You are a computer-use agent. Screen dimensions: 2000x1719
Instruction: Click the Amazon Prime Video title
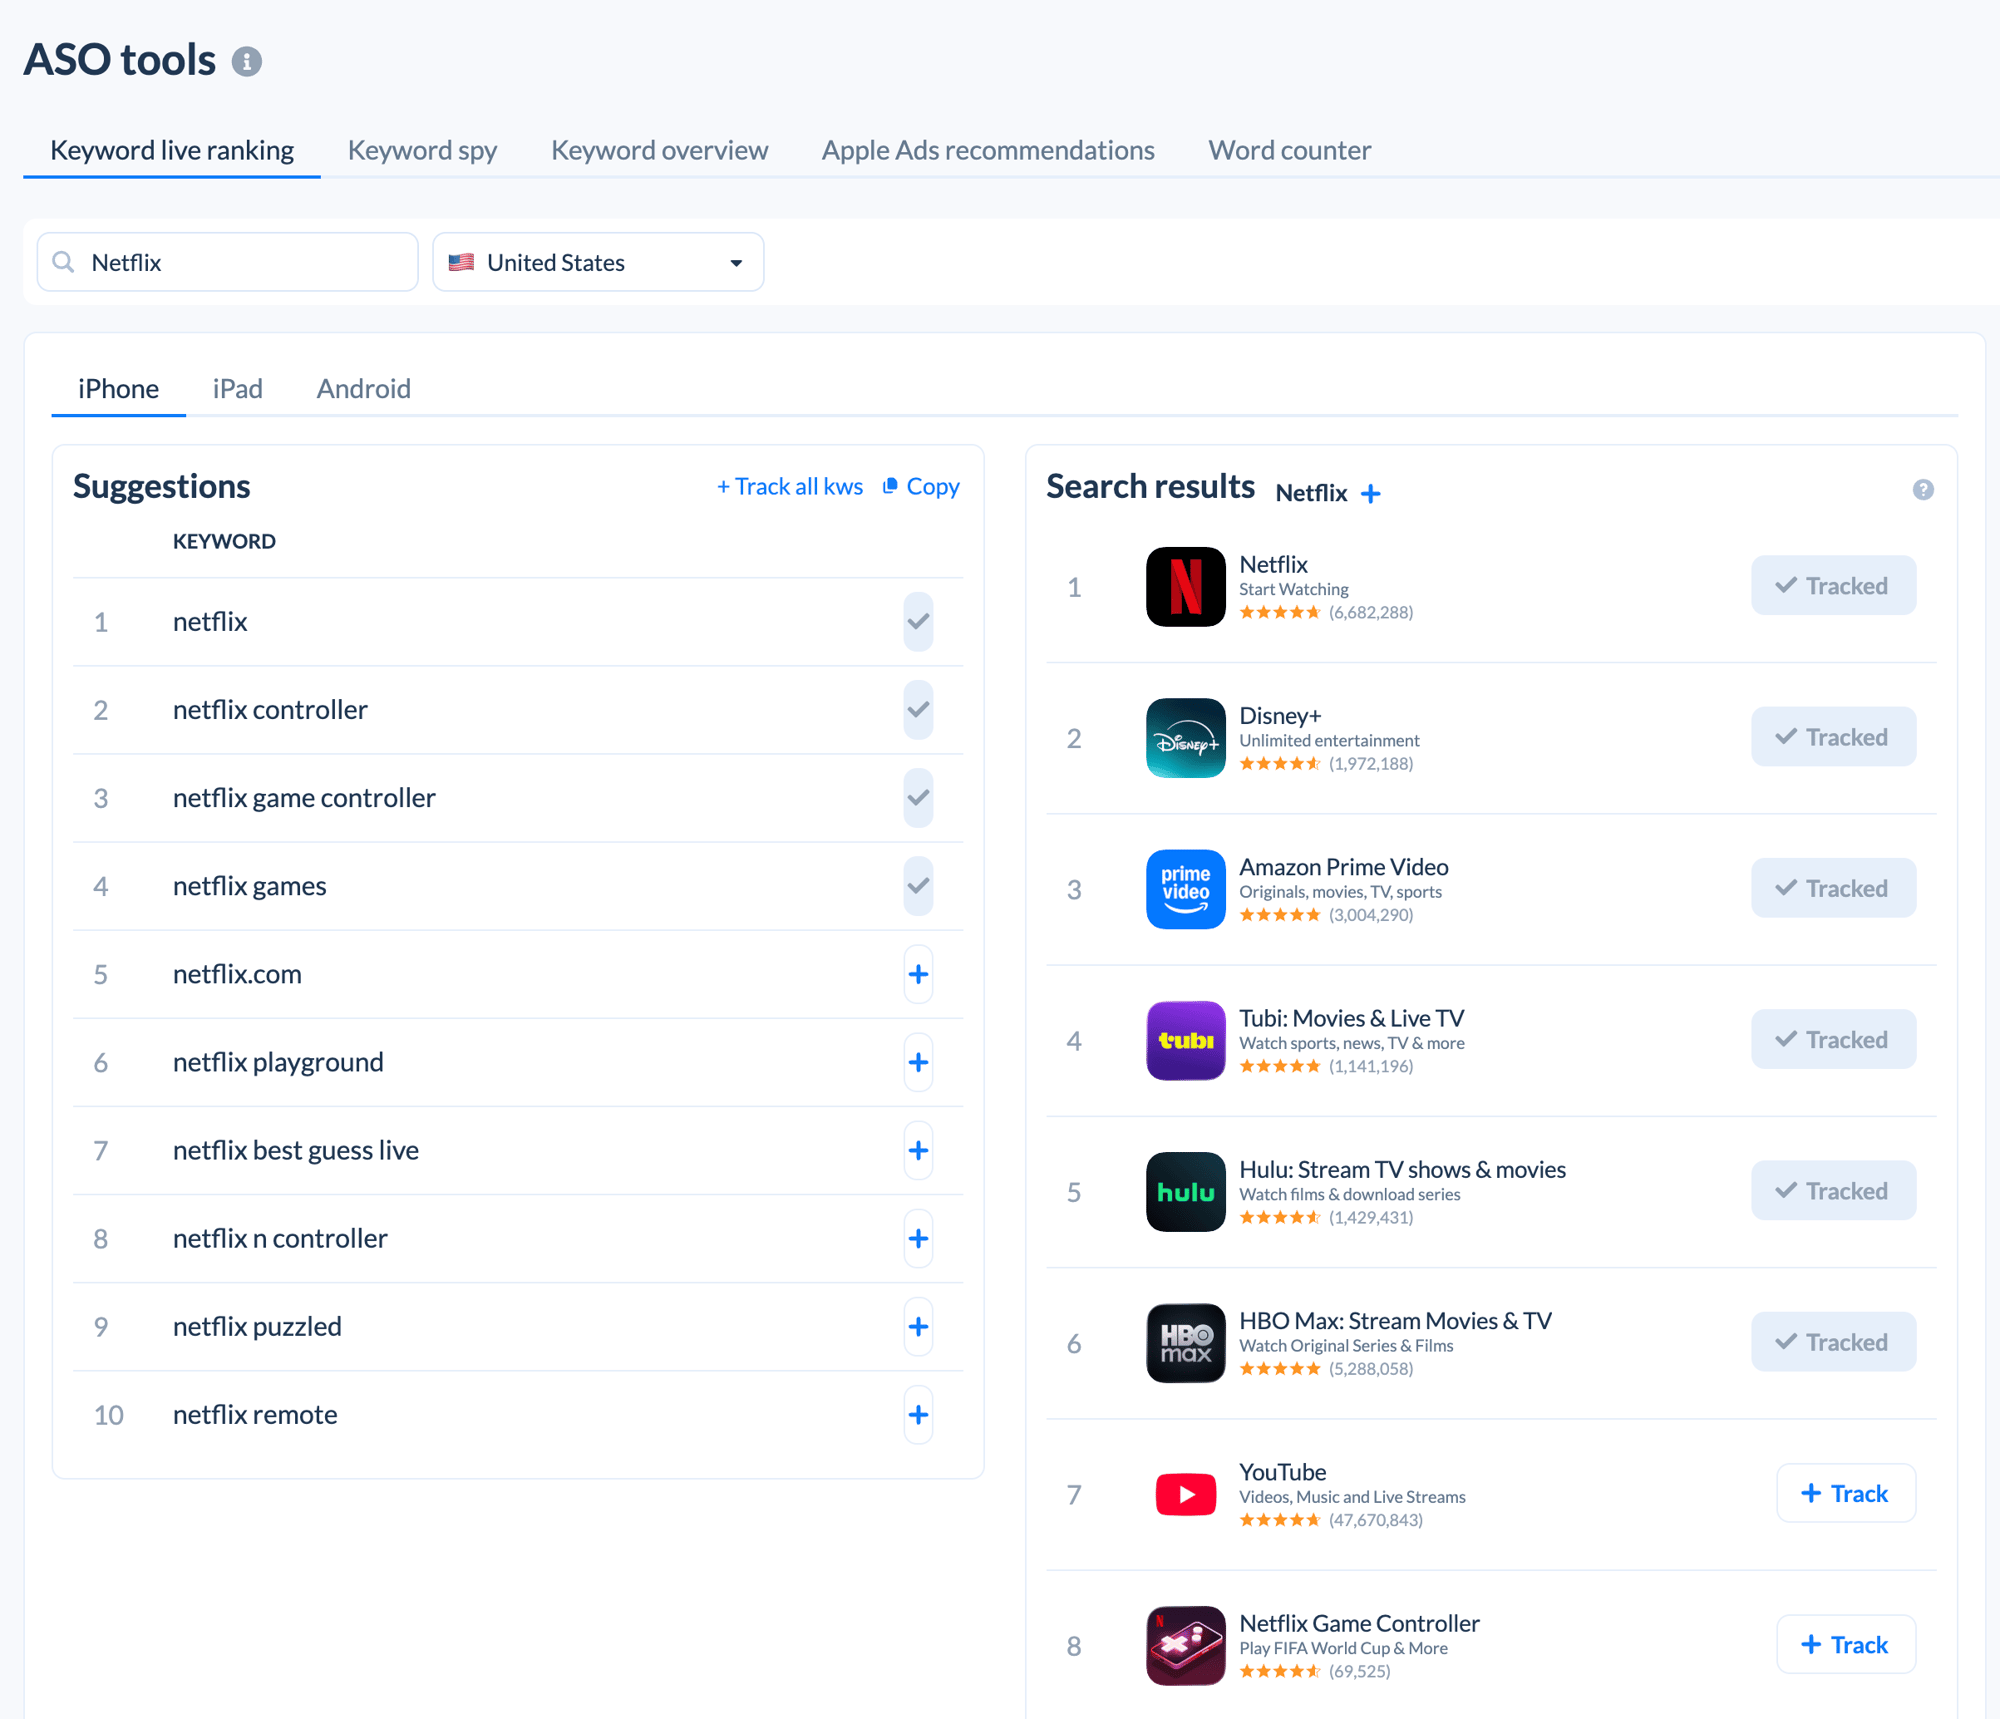point(1343,866)
